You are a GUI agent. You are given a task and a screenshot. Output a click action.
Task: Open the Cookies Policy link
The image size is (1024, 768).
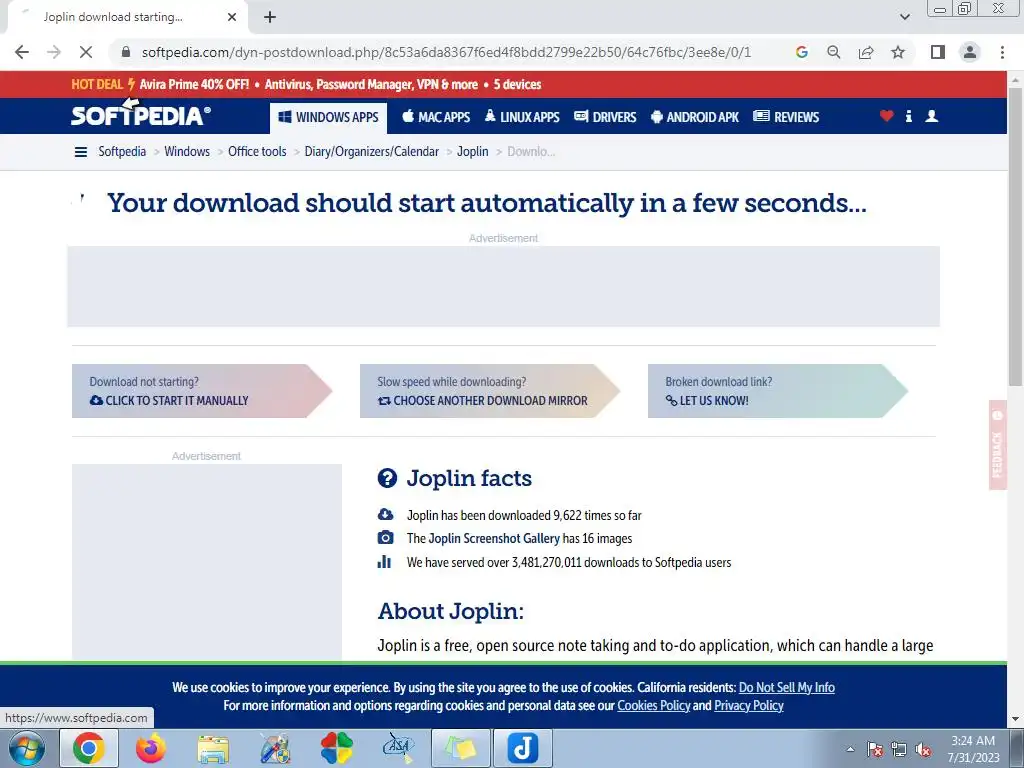[654, 706]
